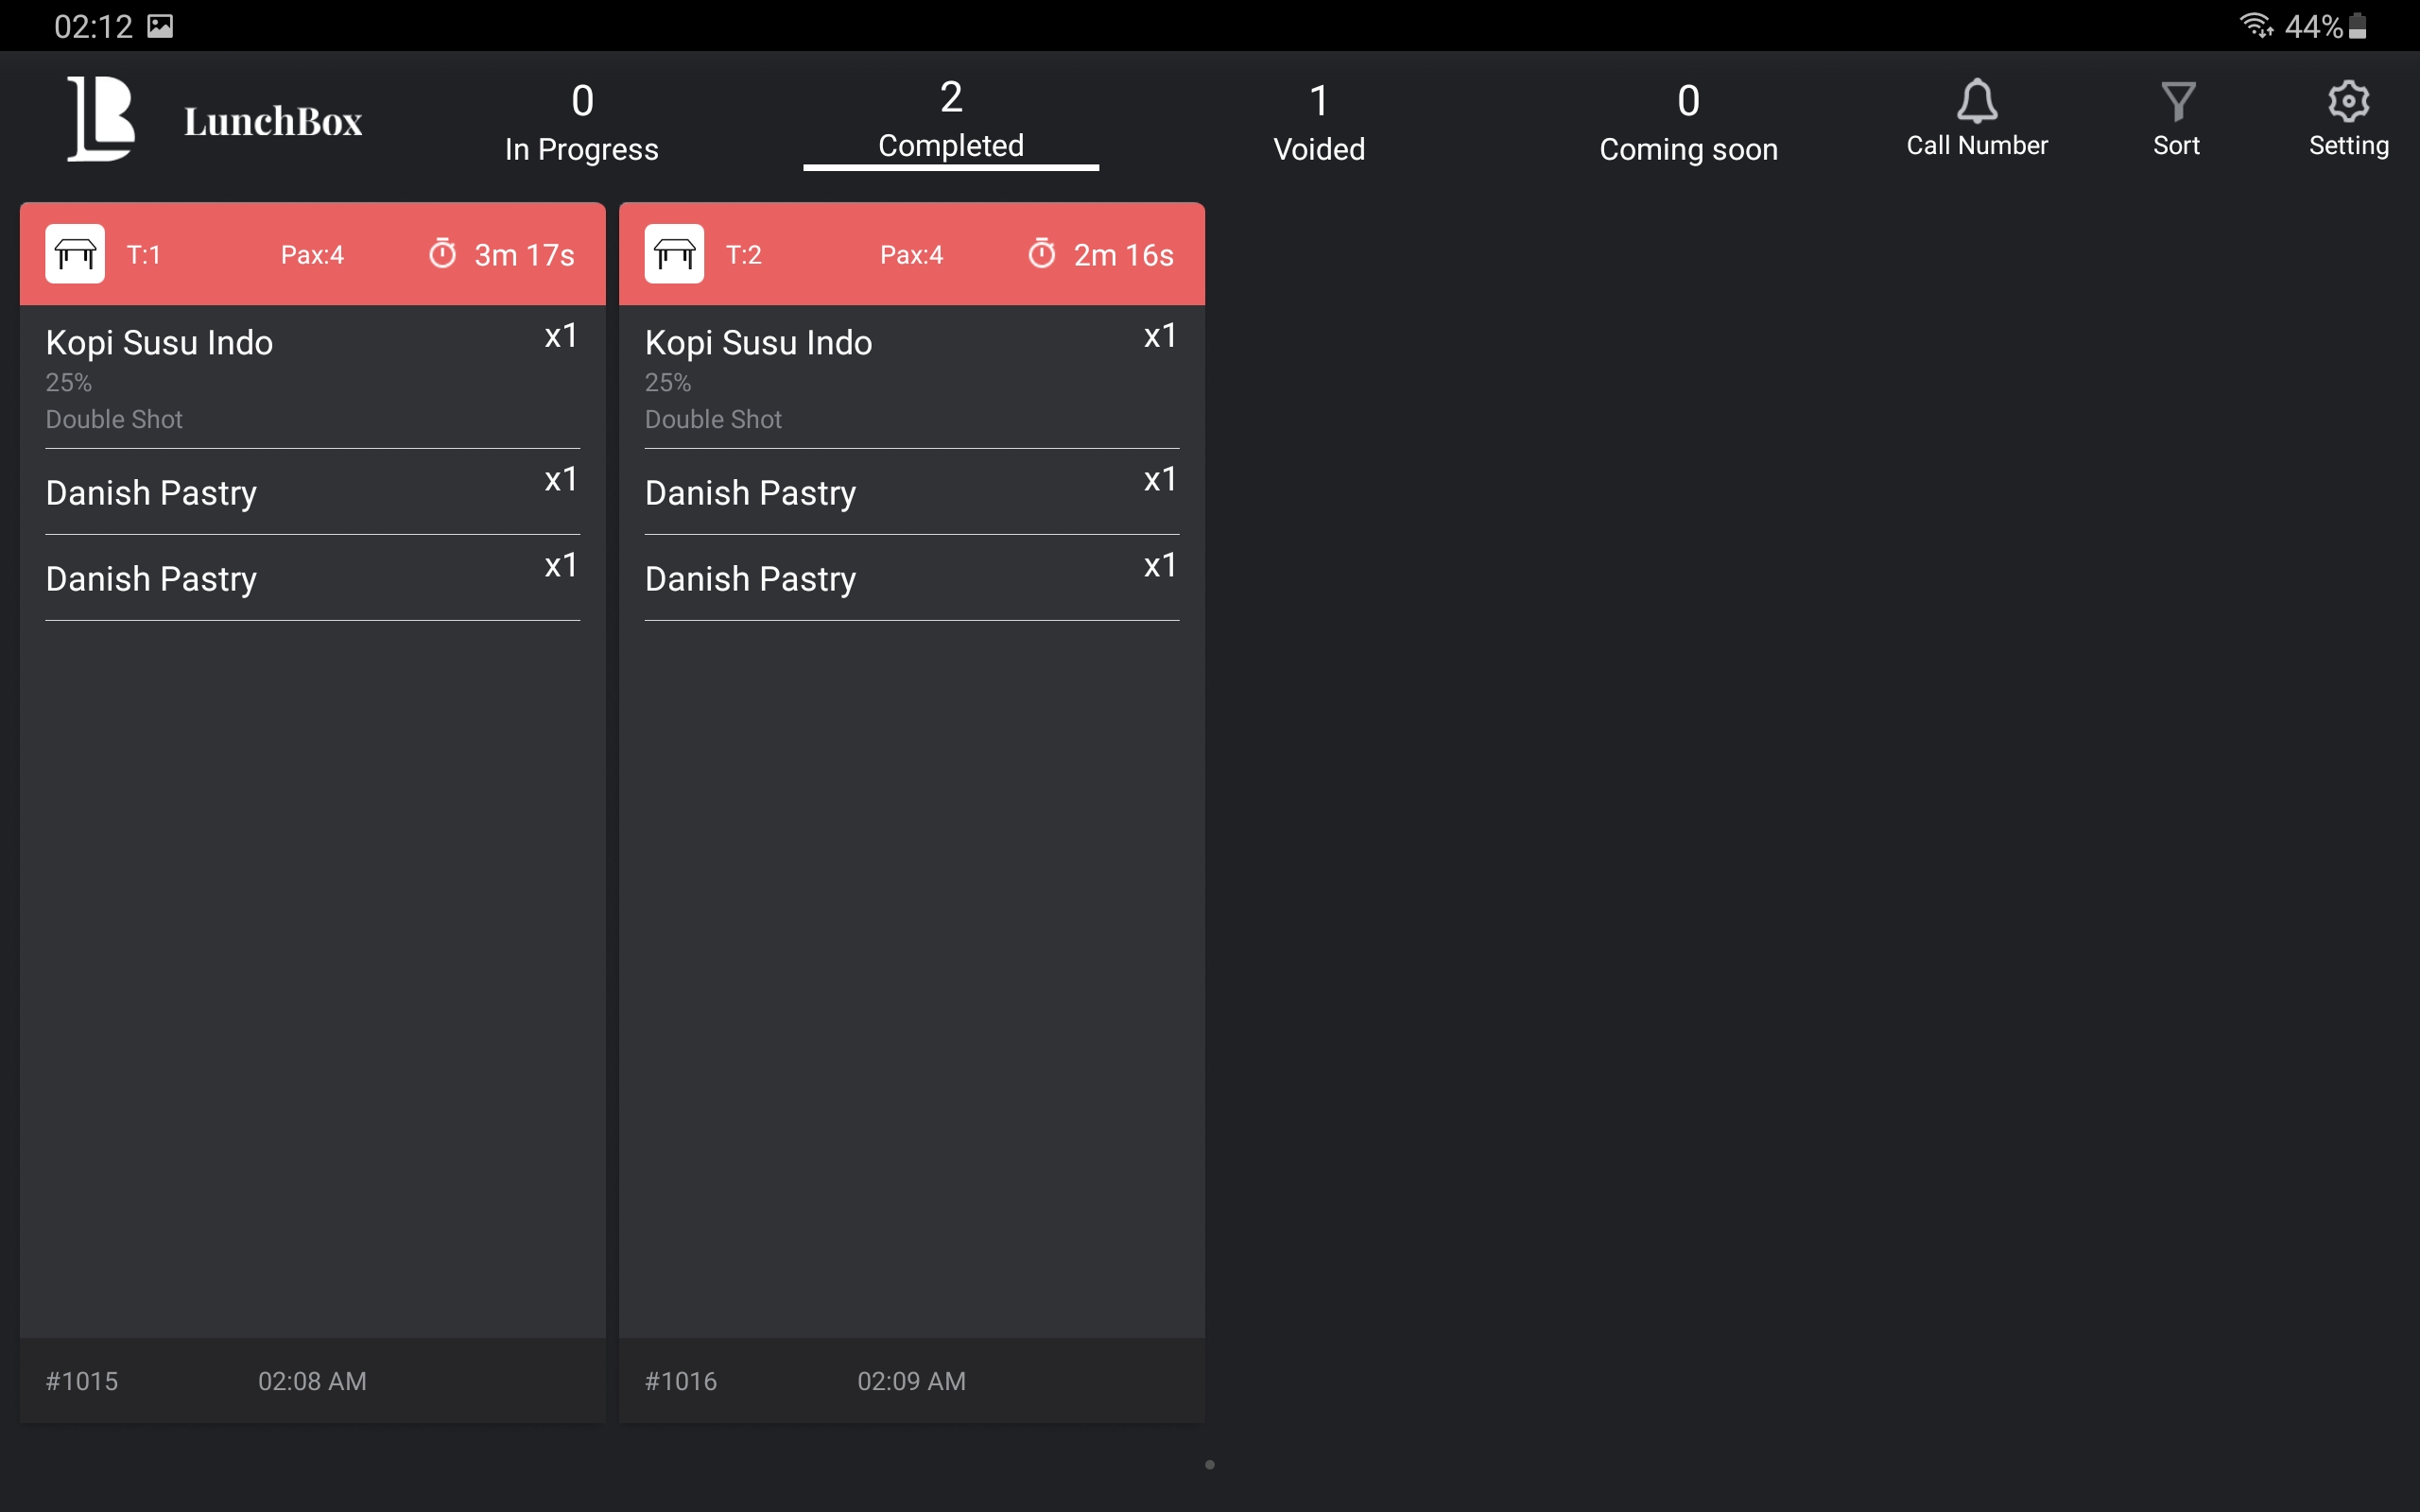2420x1512 pixels.
Task: Open the Setting gear icon
Action: 2348,101
